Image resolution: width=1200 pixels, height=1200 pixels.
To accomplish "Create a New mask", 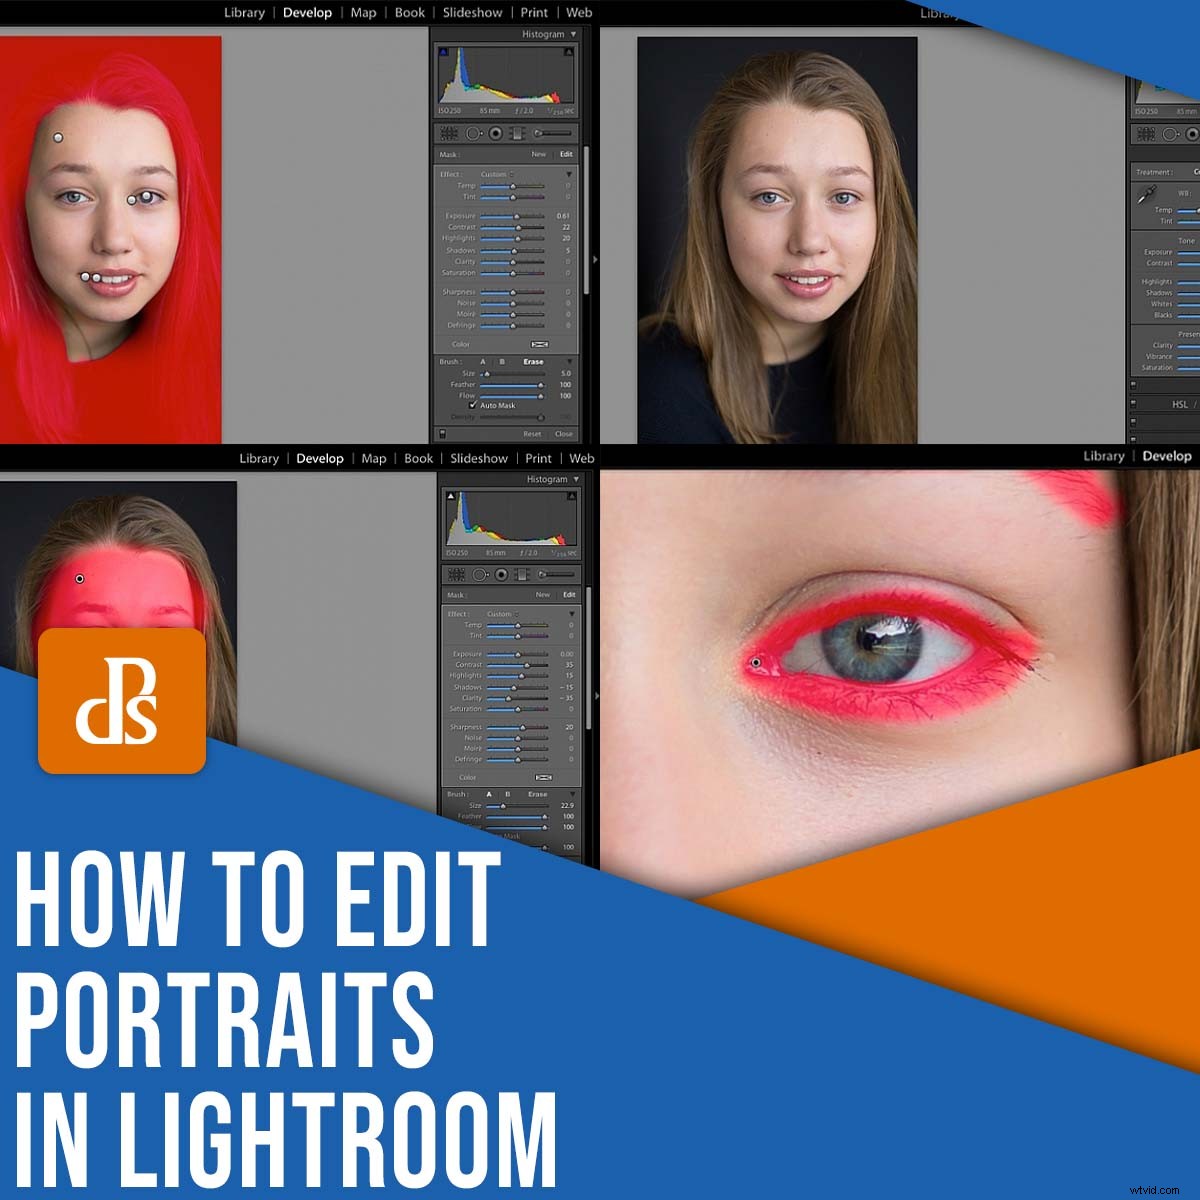I will (539, 154).
